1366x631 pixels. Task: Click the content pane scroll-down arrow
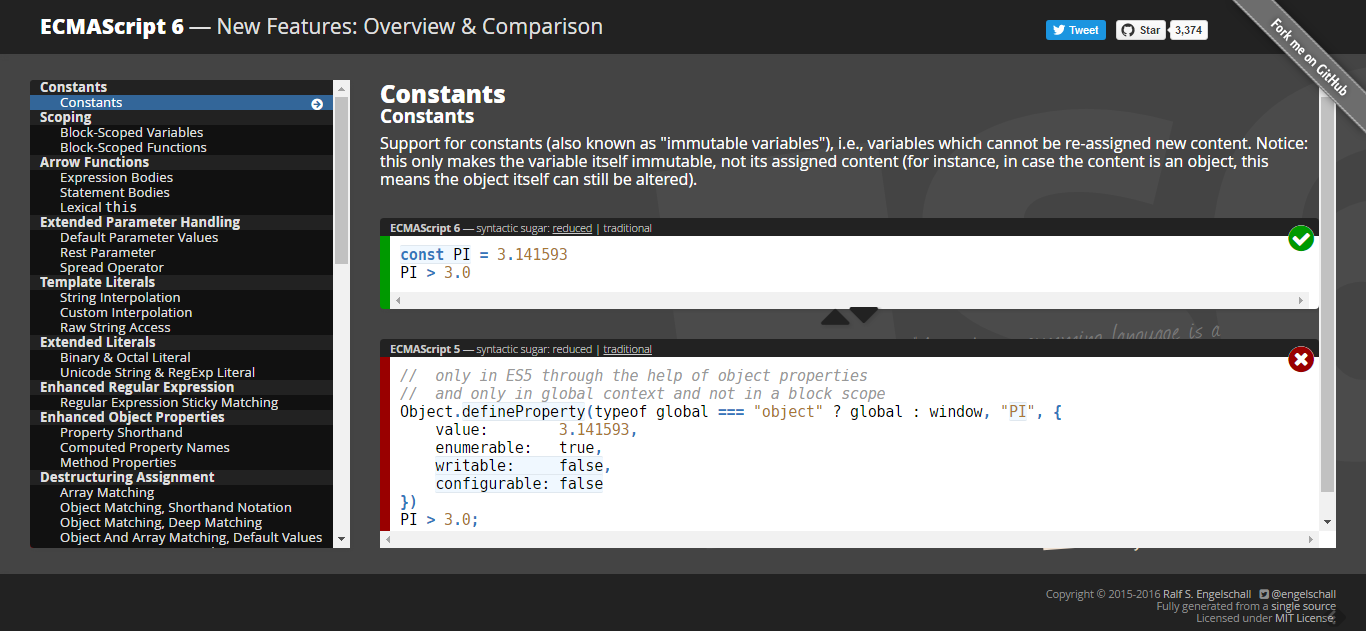[x=1327, y=522]
